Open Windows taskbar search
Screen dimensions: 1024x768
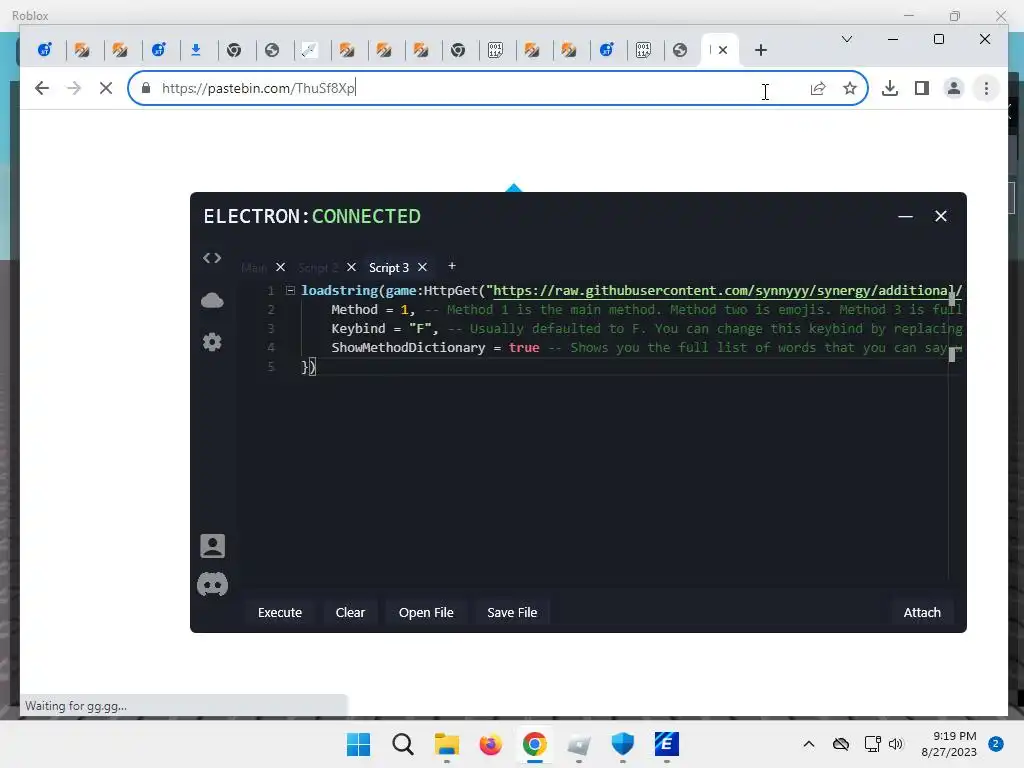402,744
